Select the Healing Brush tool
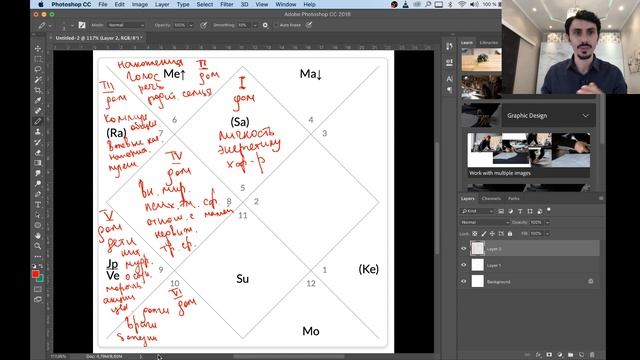640x360 pixels. (38, 111)
